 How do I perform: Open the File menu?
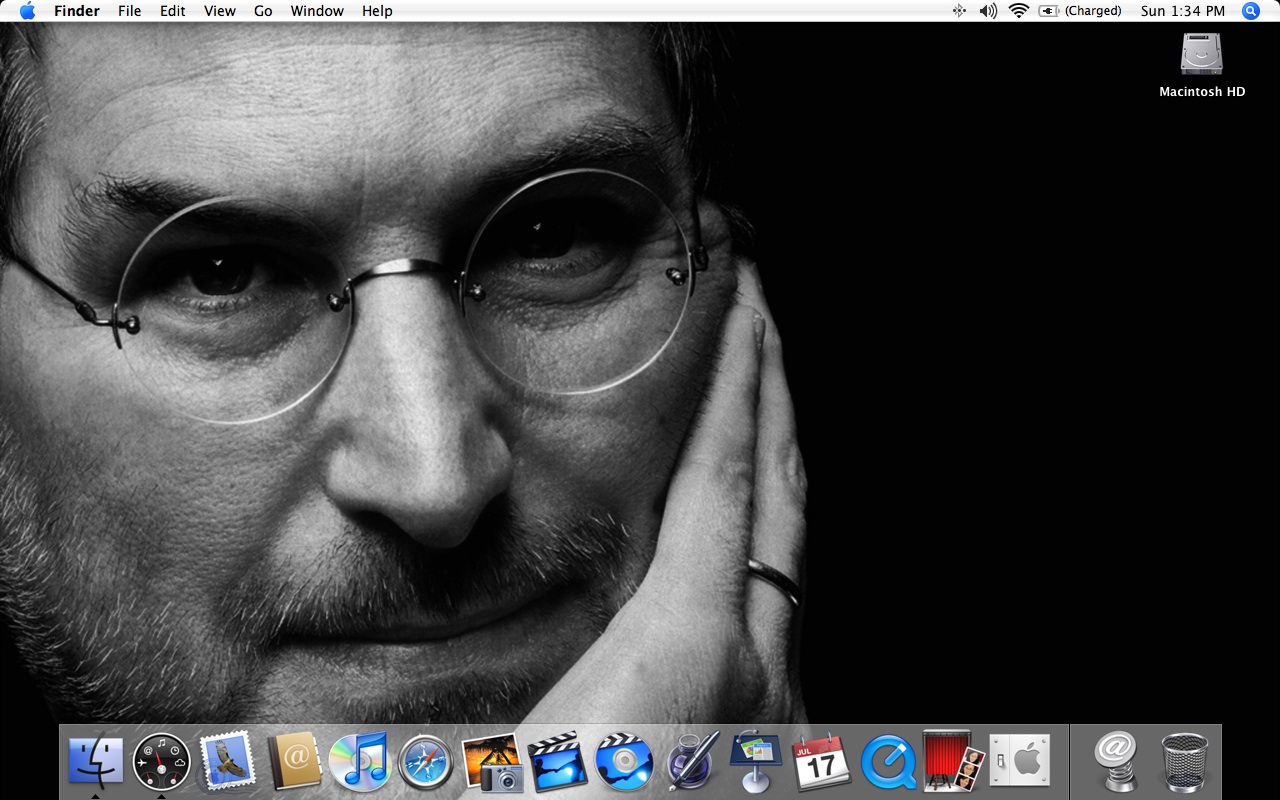point(129,11)
